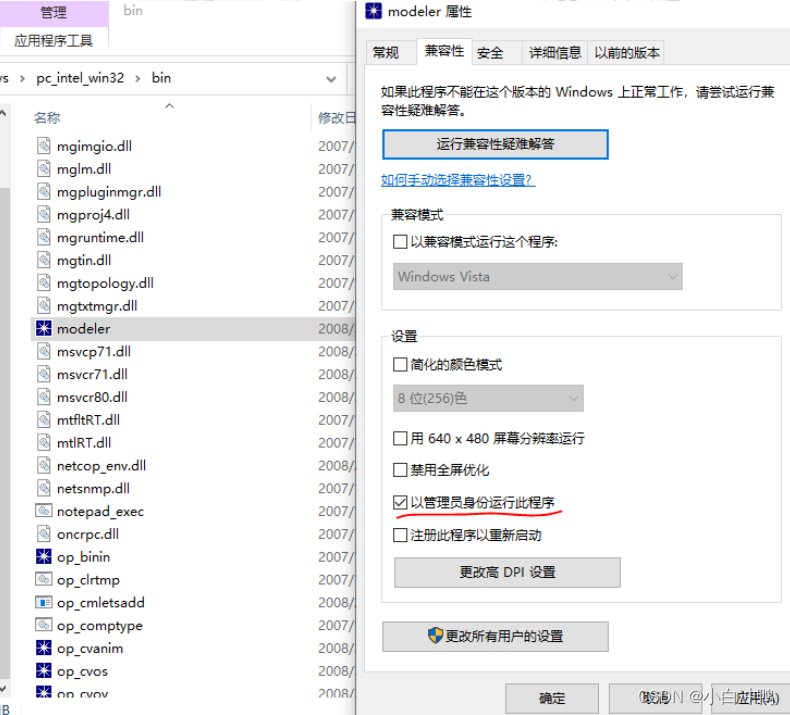Select the mgtopology.dll file name
The image size is (790, 715).
coord(105,283)
